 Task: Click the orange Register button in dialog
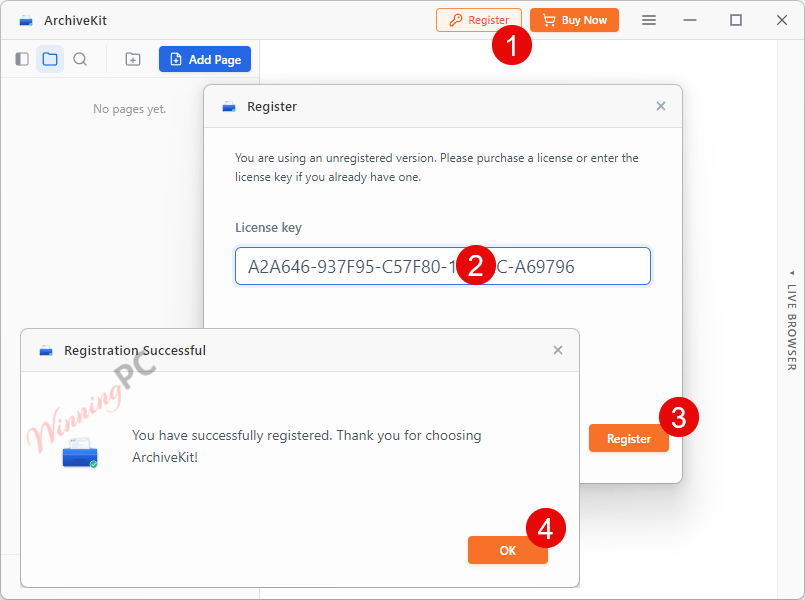628,438
